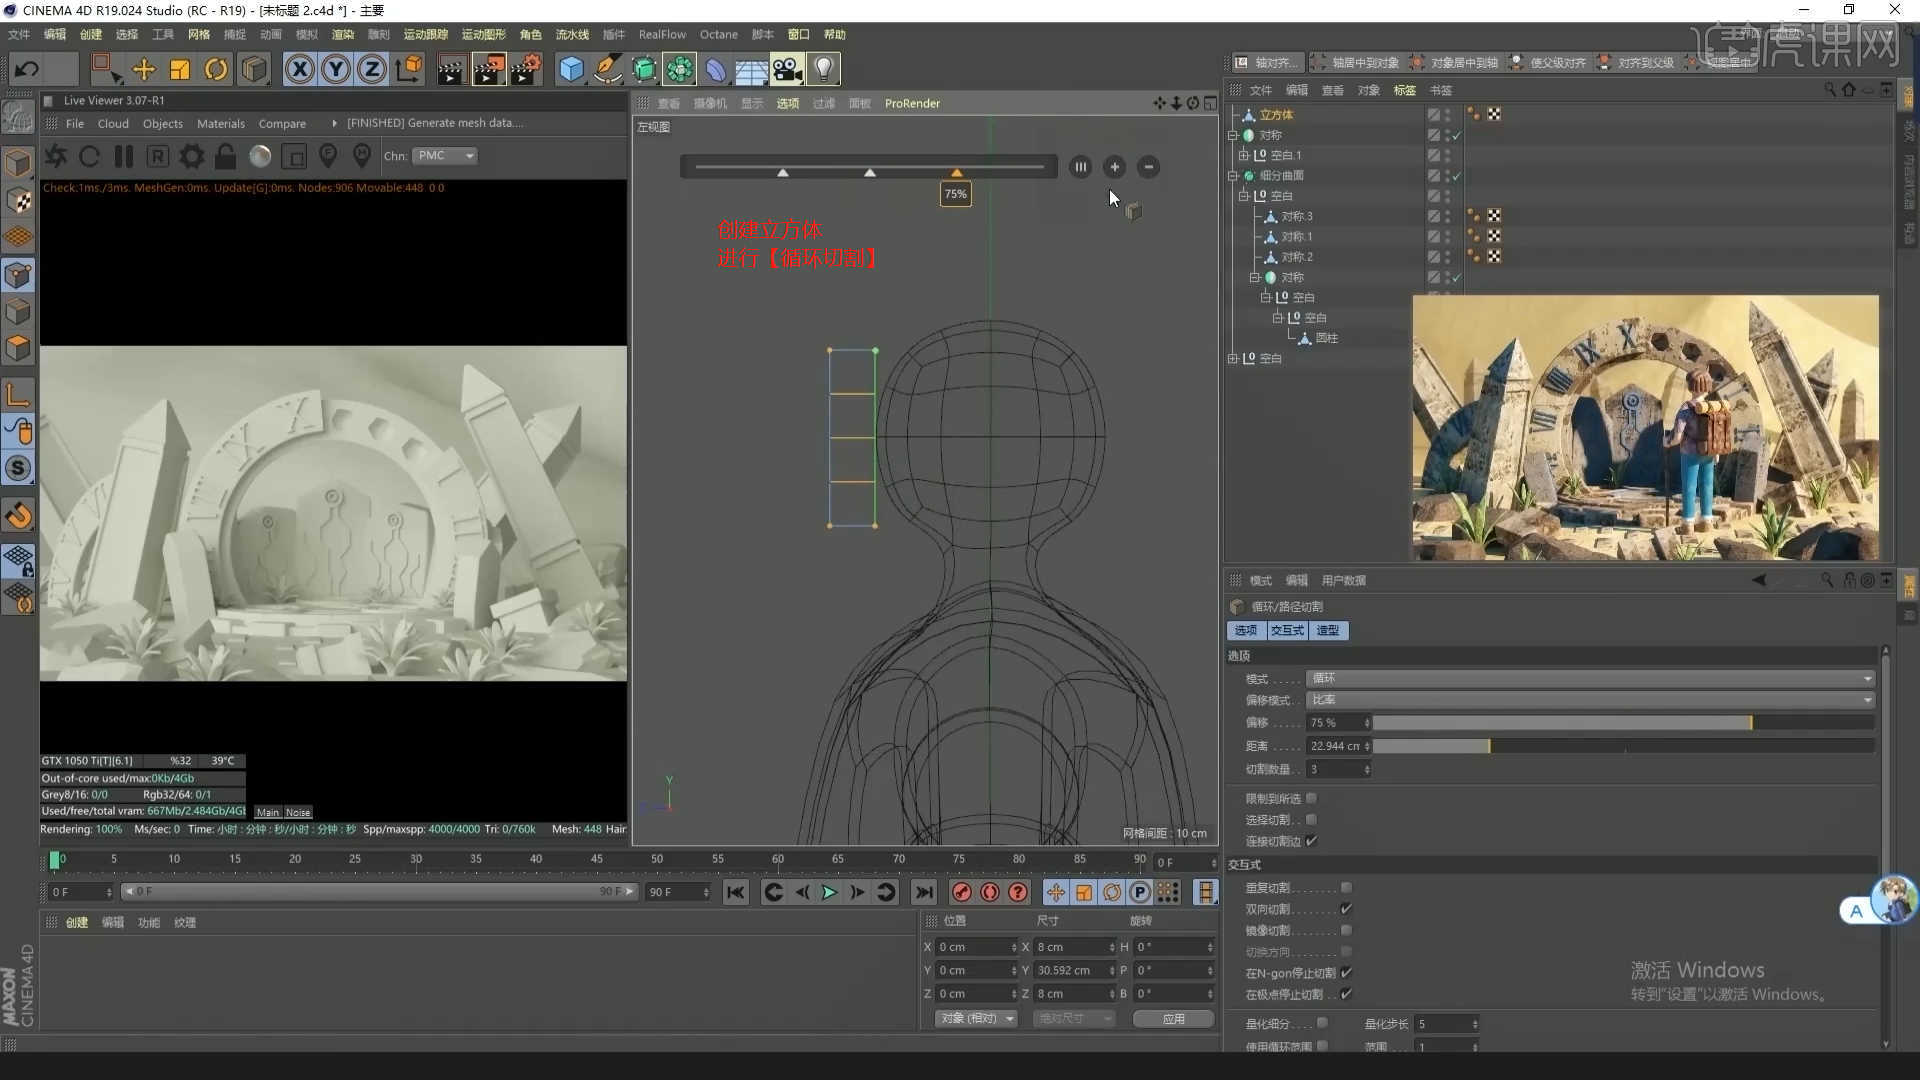Open the 模式 循环 dropdown
Image resolution: width=1920 pixels, height=1080 pixels.
[x=1590, y=678]
